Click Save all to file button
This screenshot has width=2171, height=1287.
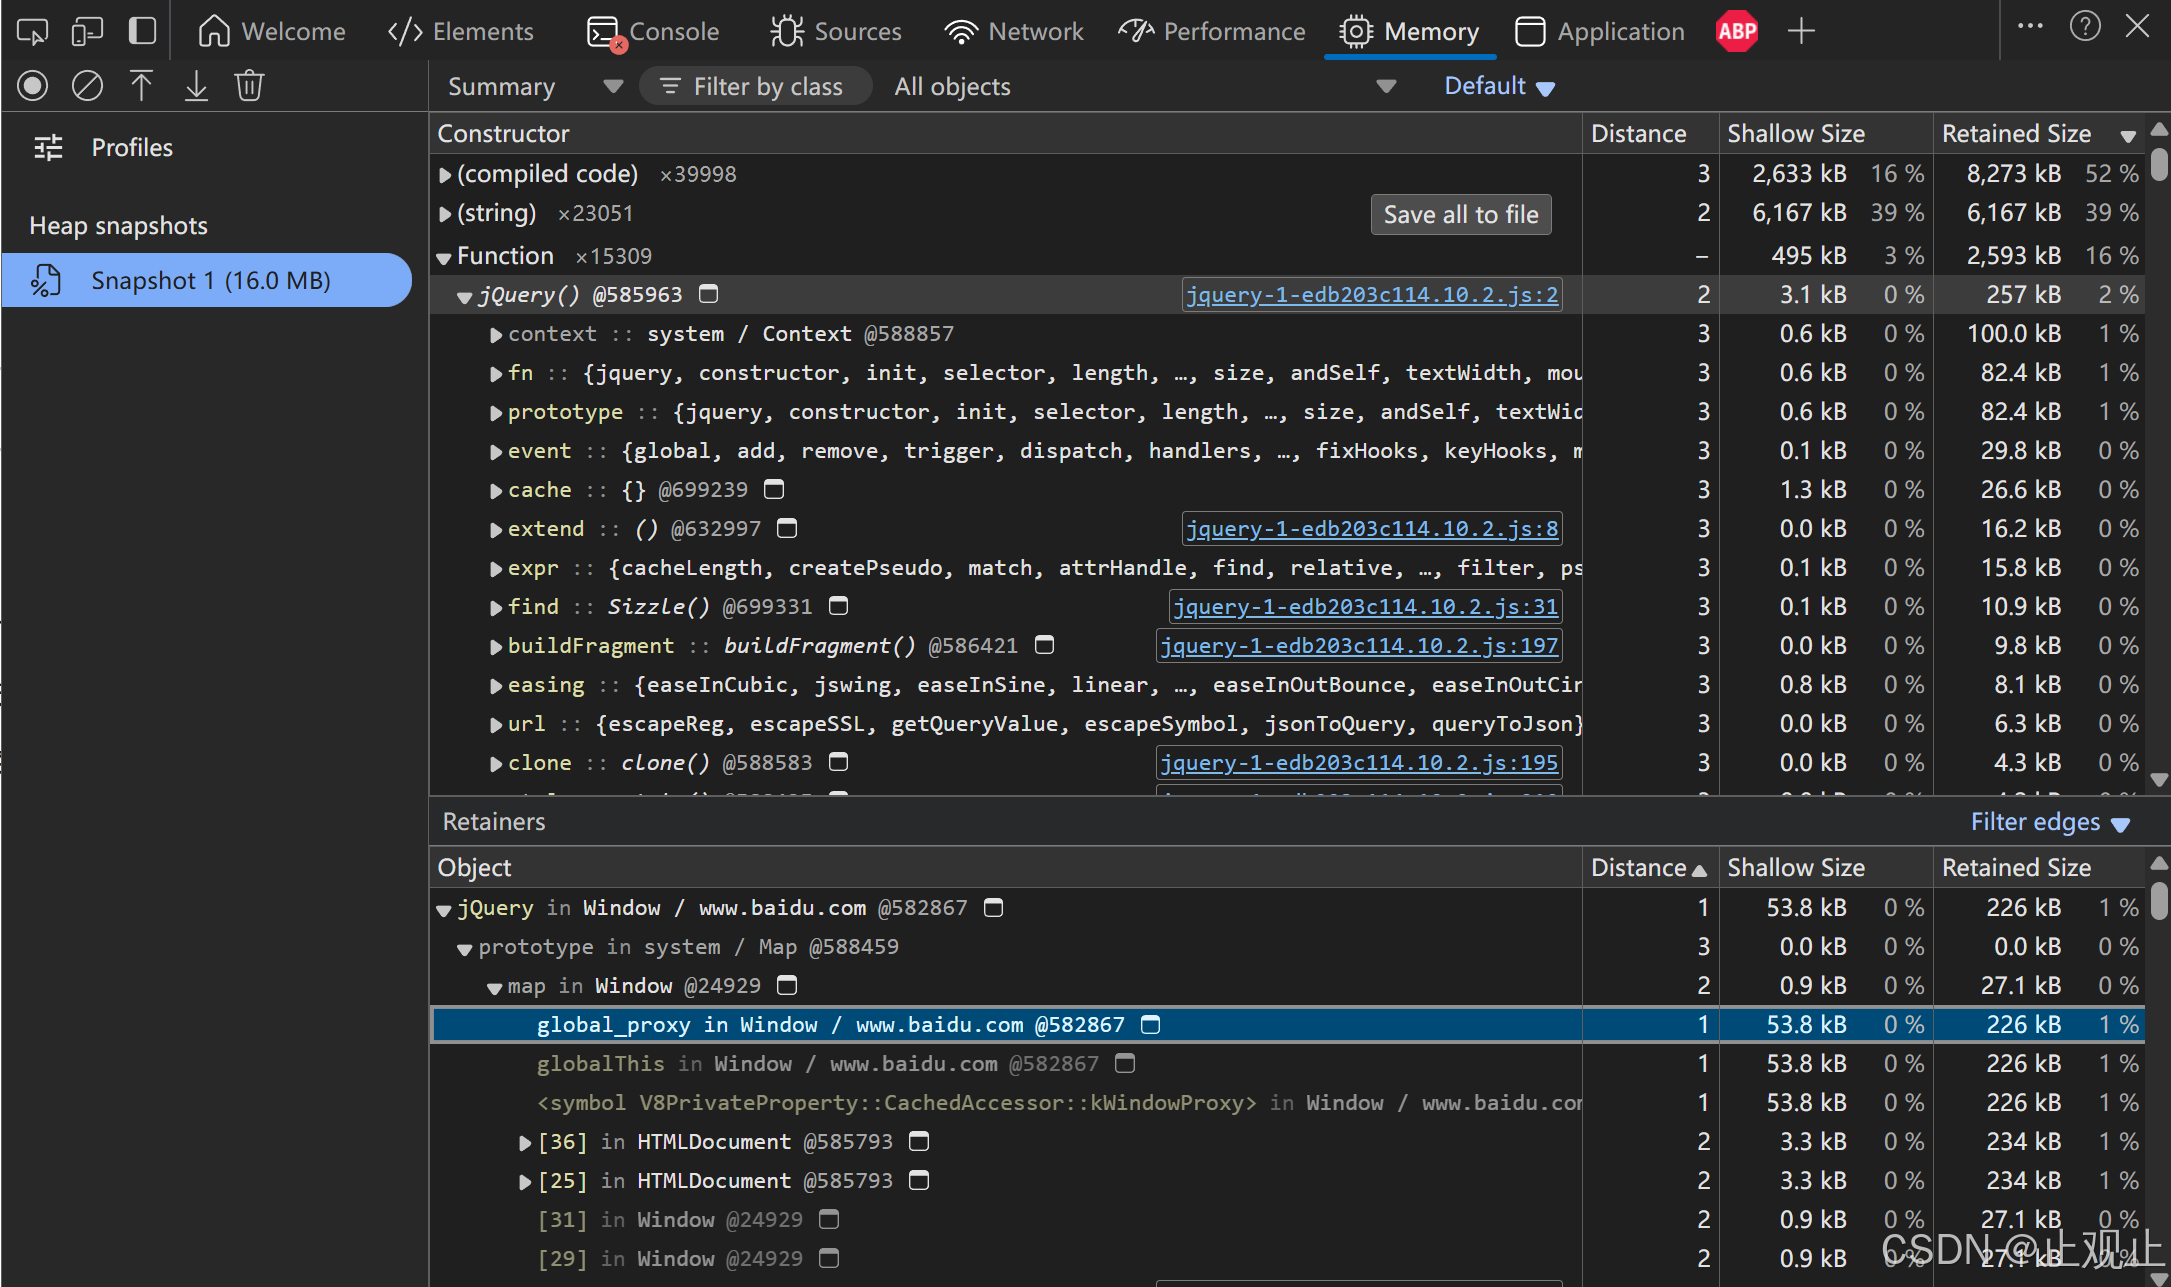(1461, 214)
